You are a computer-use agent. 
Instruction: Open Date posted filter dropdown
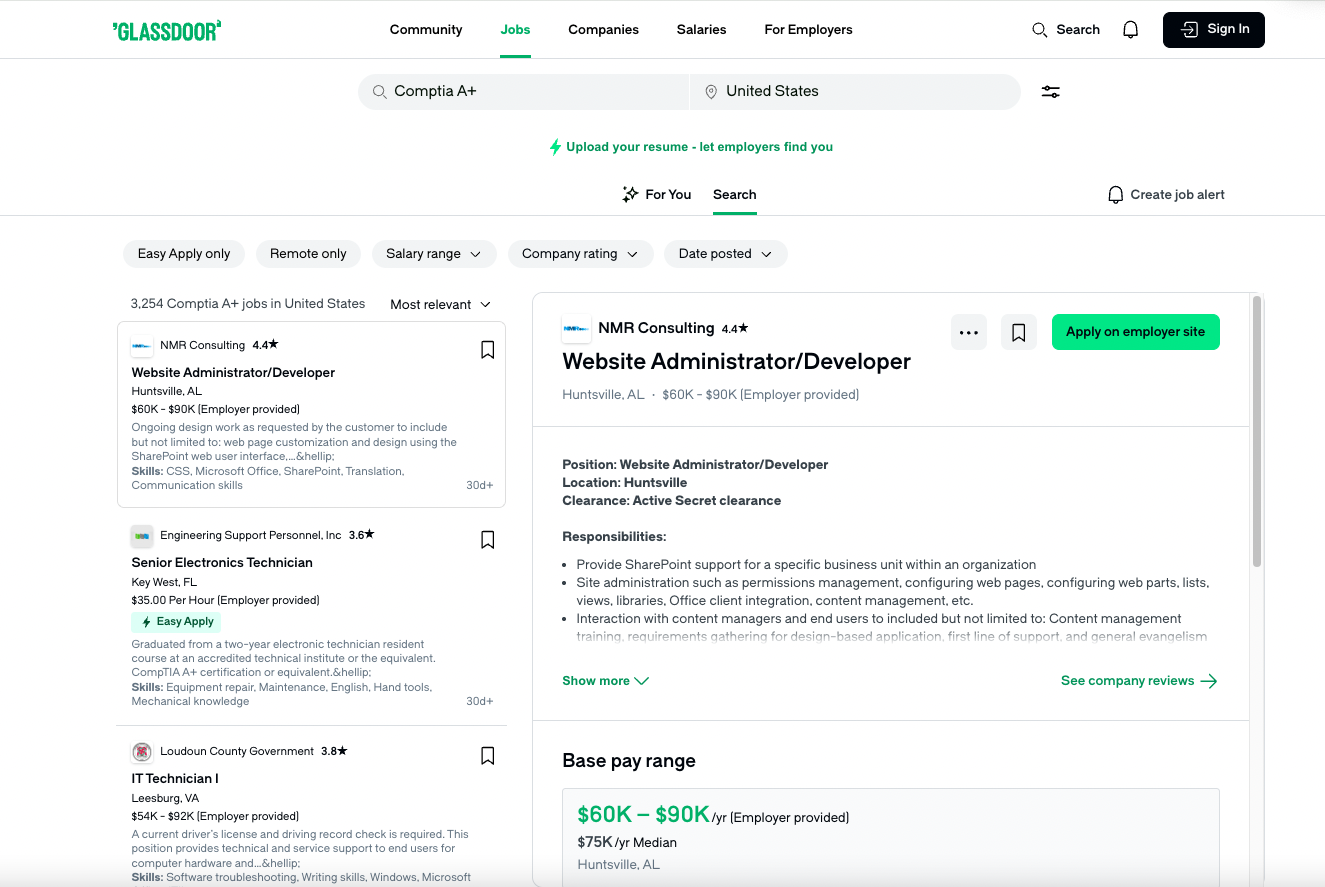[x=726, y=254]
